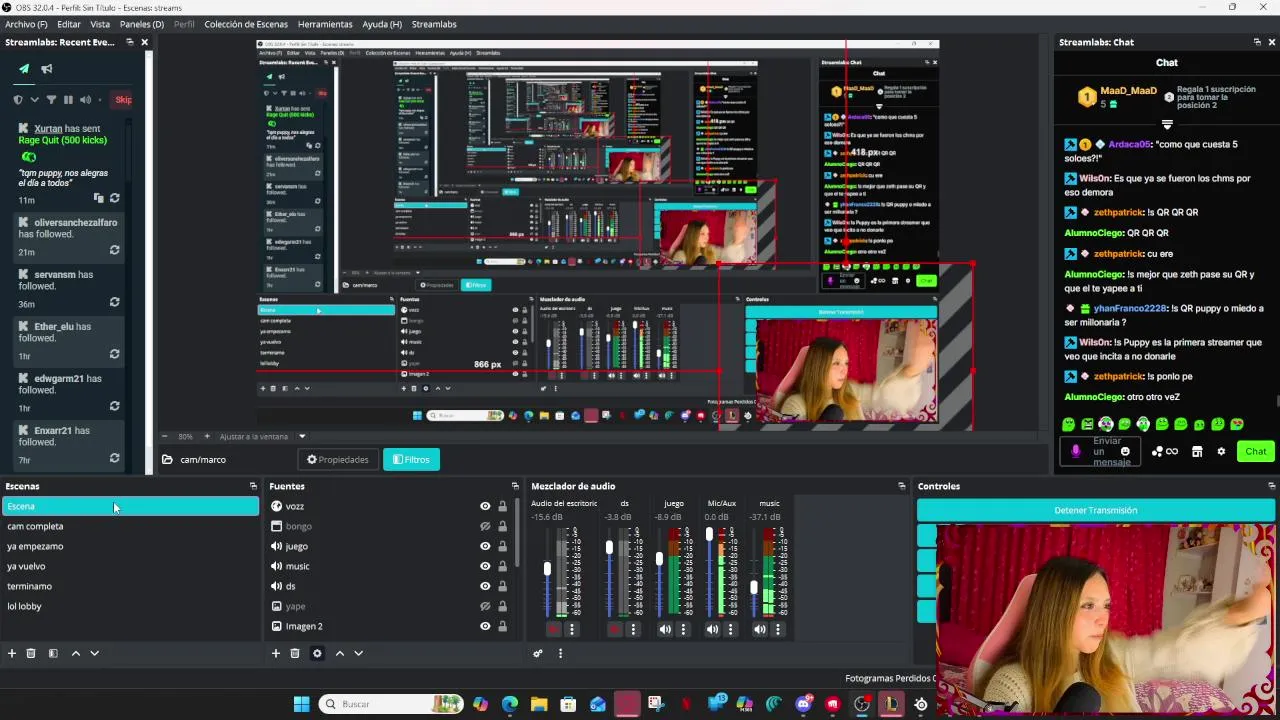Hide the music source
The height and width of the screenshot is (720, 1280).
485,566
